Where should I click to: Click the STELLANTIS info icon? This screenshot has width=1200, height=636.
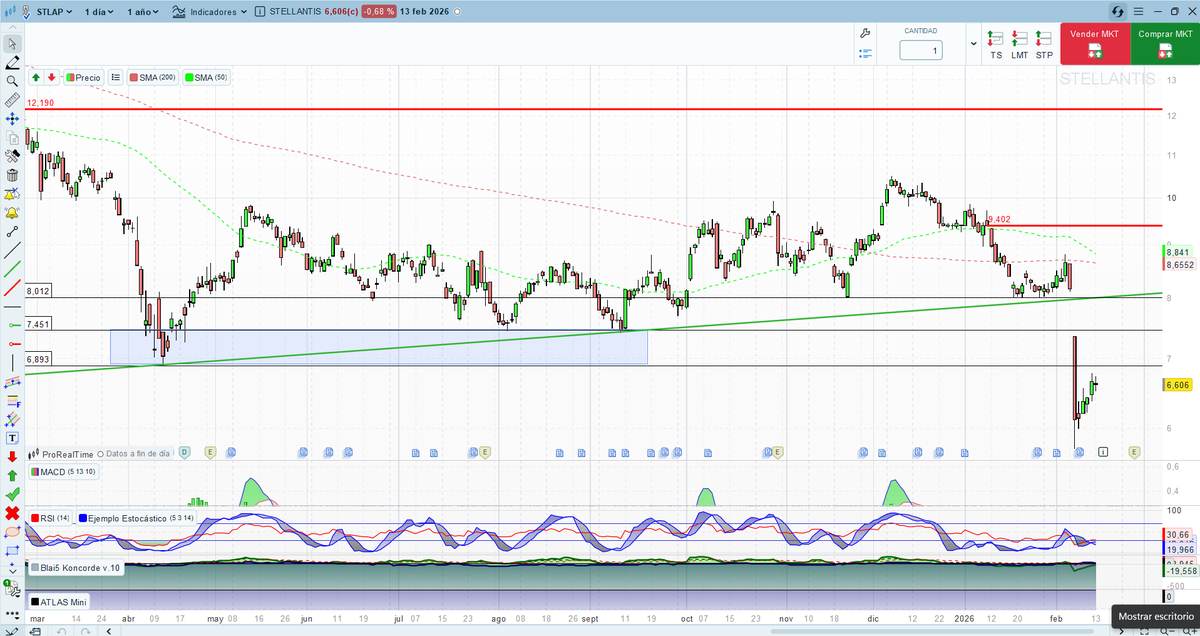point(260,12)
